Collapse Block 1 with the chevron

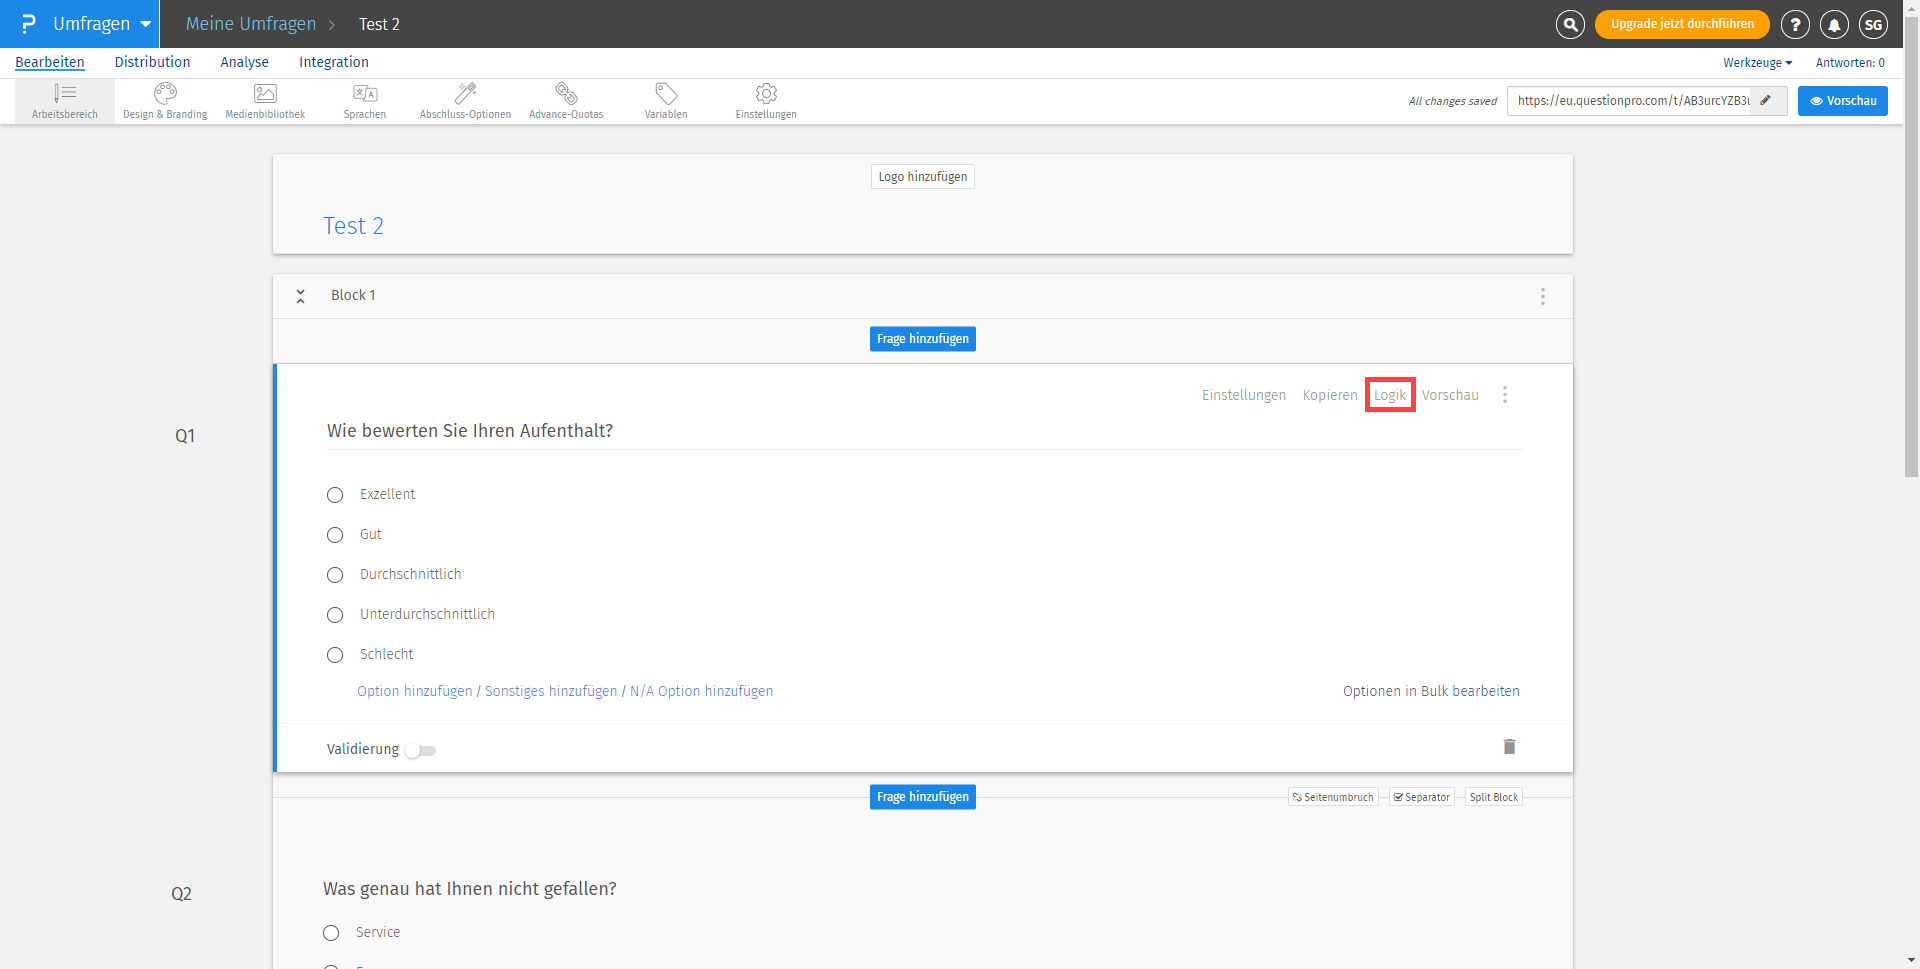point(300,296)
